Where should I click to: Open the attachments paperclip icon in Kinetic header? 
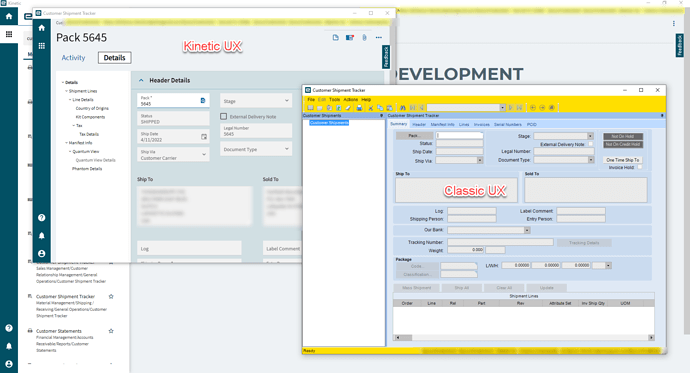pos(364,38)
